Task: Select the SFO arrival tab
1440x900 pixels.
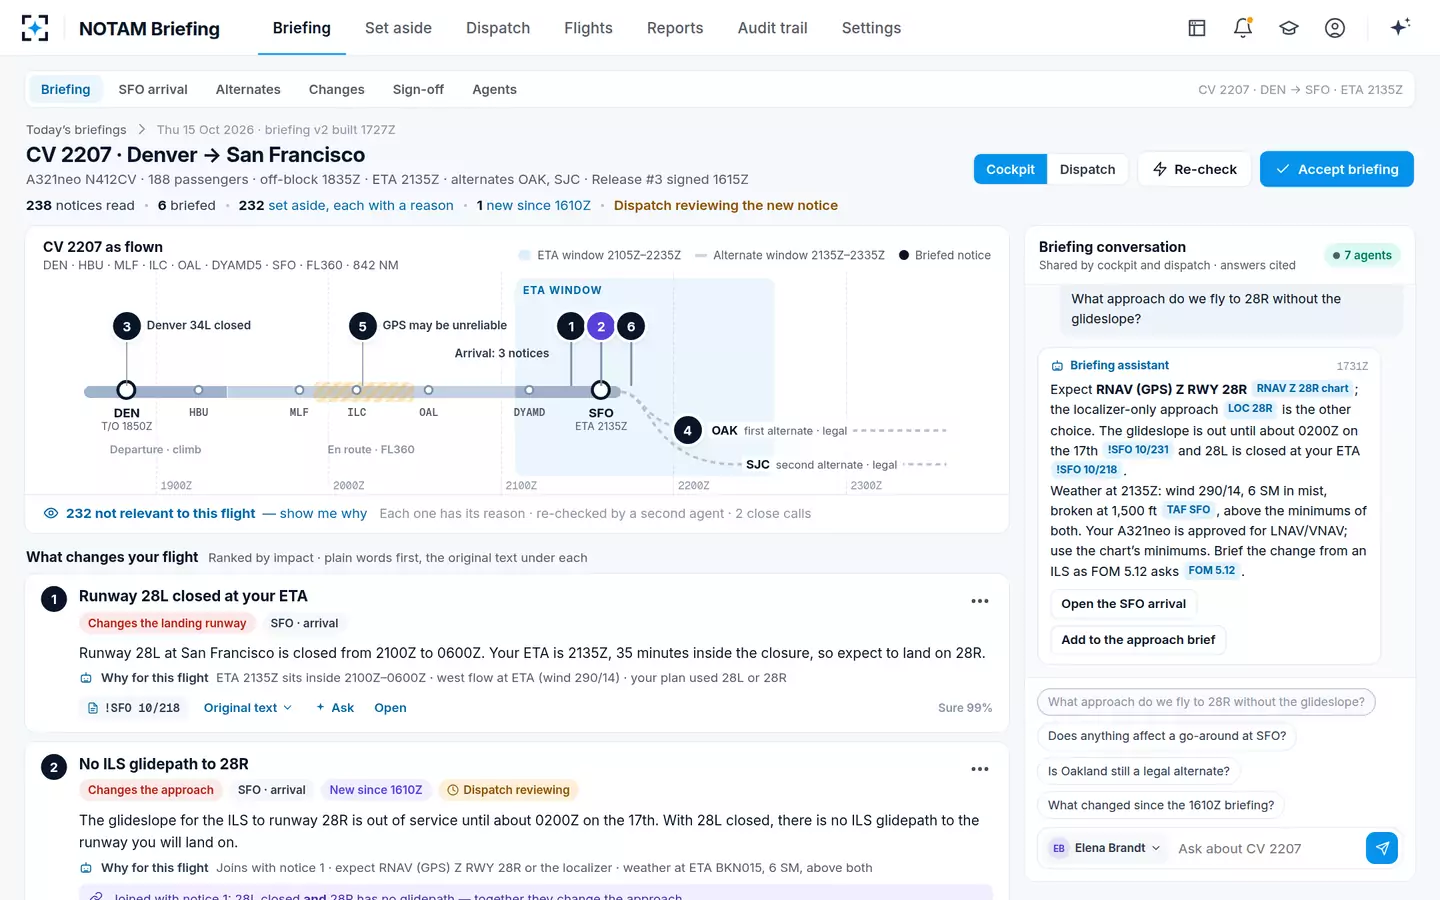Action: point(153,89)
